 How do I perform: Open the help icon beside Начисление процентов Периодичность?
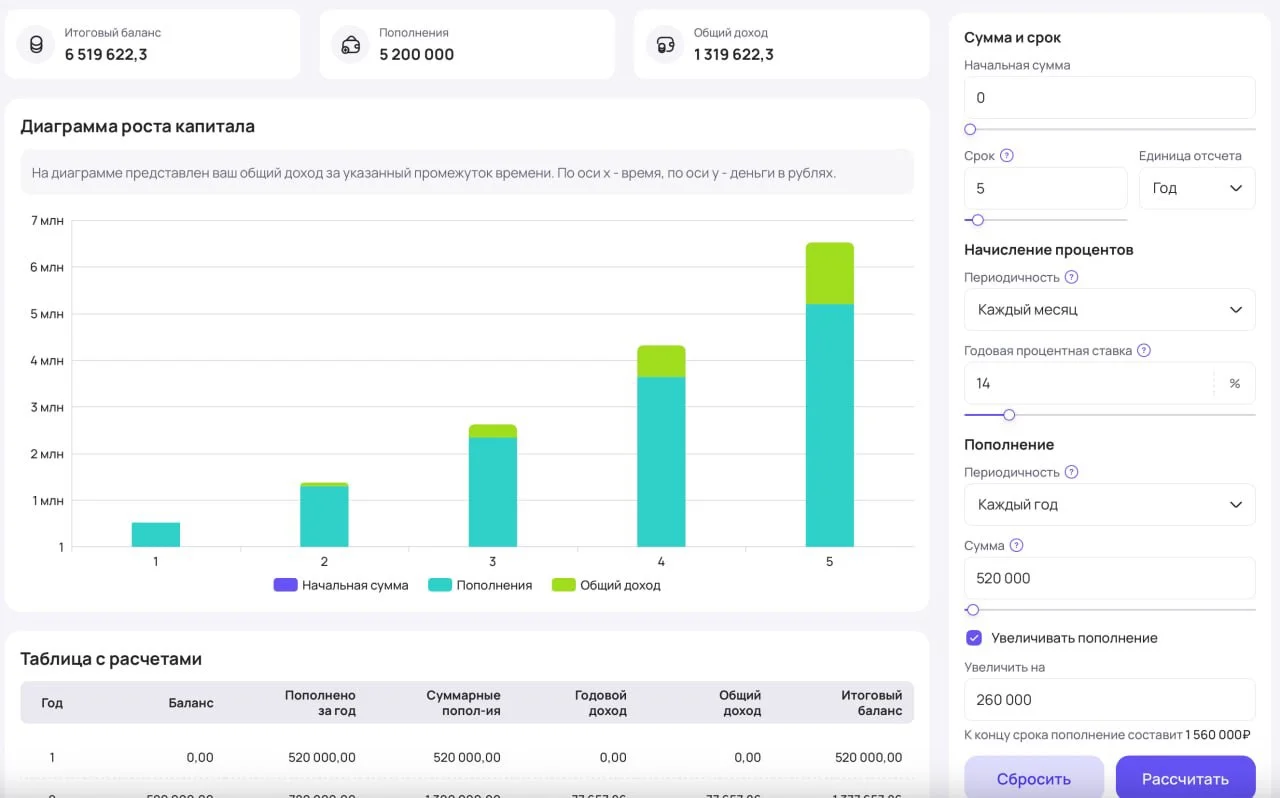point(1071,277)
